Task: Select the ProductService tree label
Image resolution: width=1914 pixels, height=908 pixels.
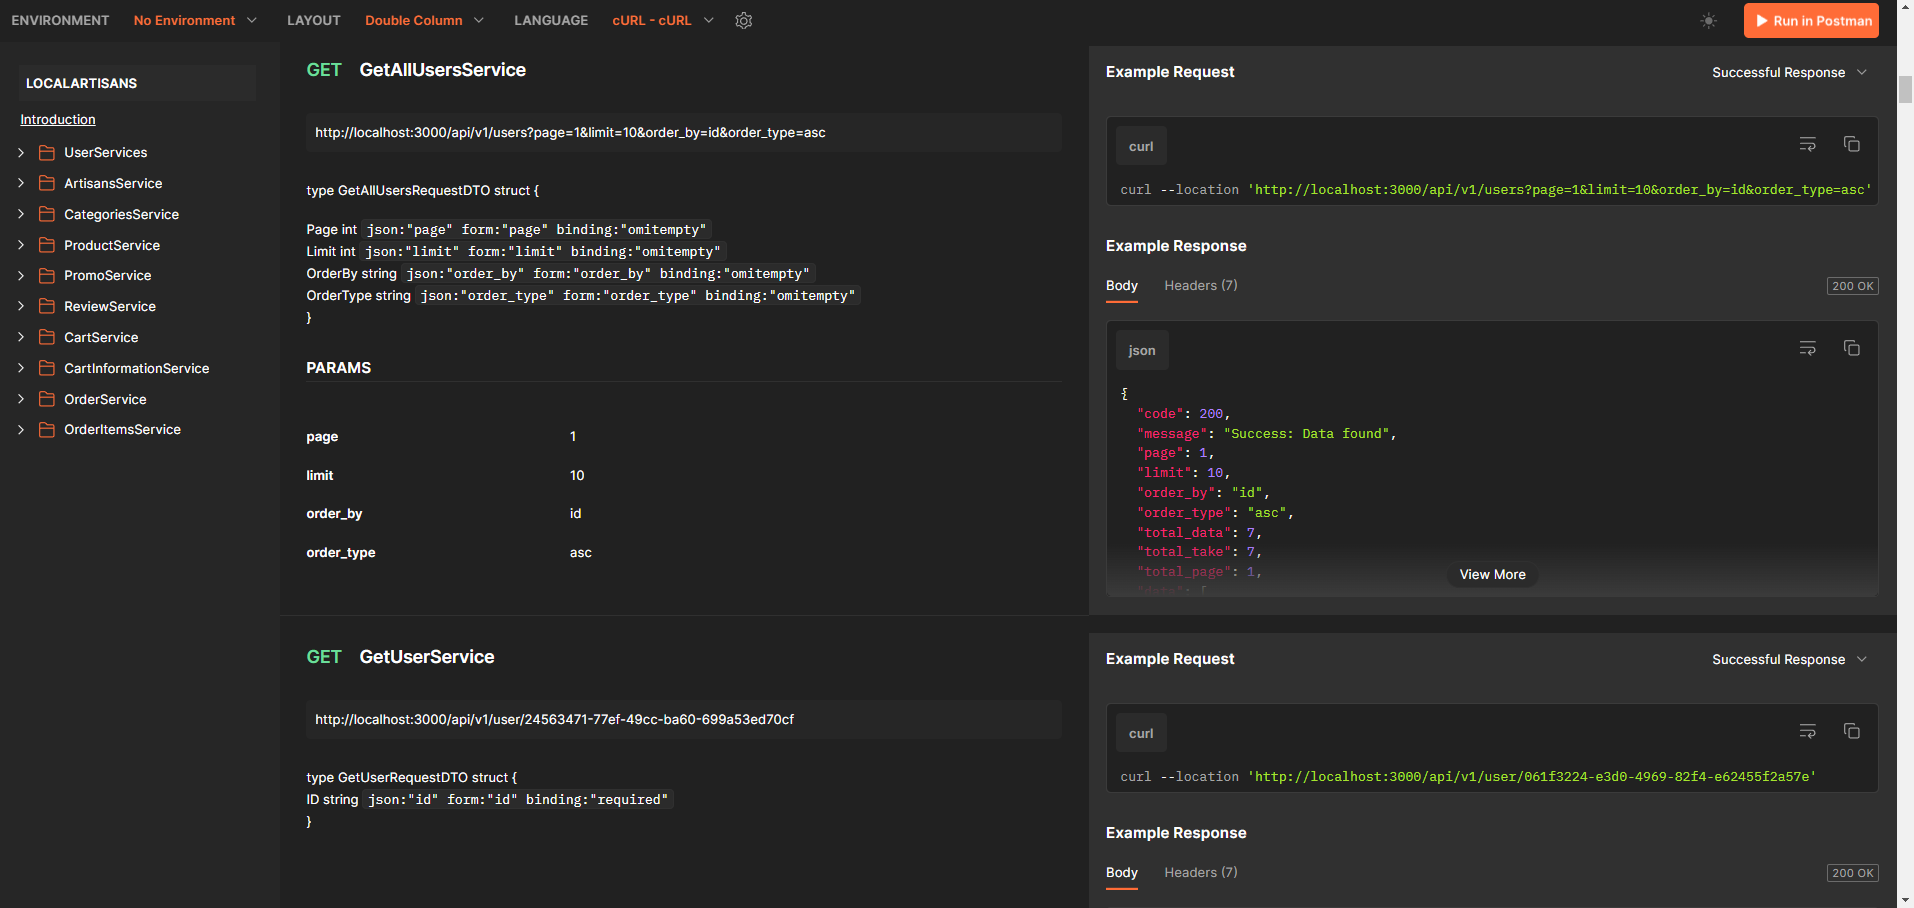Action: pos(112,245)
